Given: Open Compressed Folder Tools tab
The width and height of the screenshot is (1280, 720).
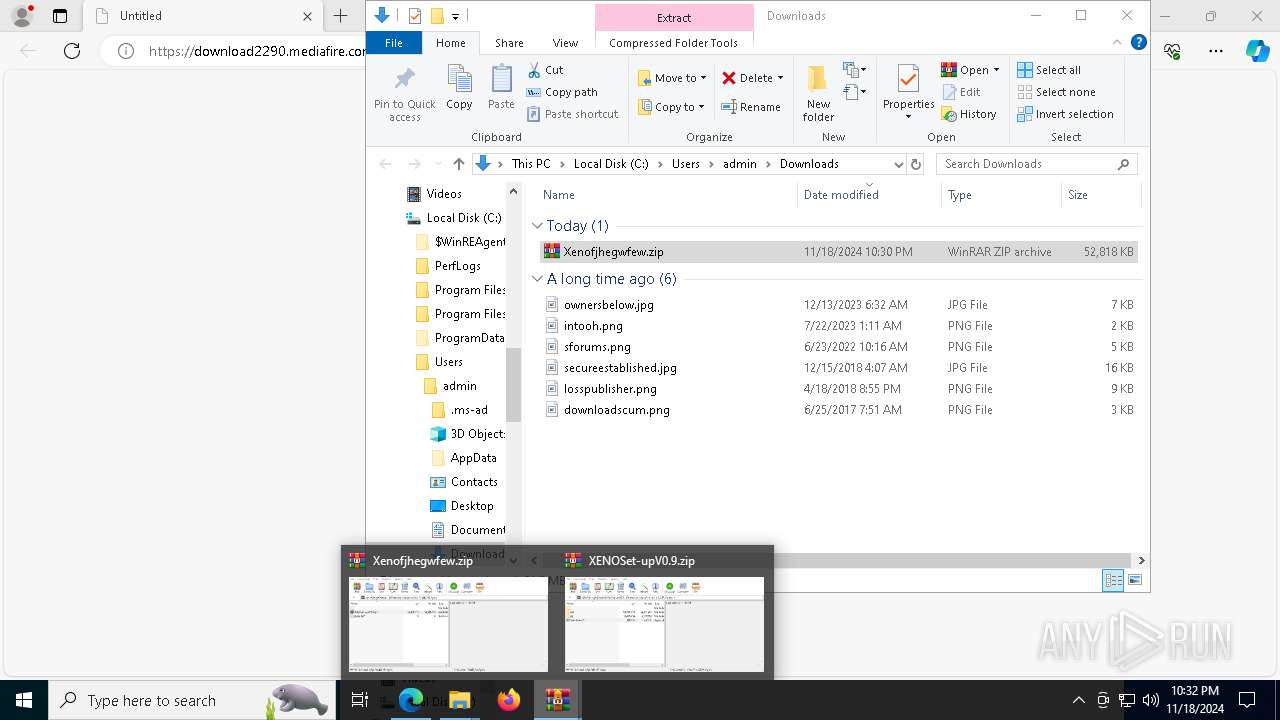Looking at the screenshot, I should click(x=673, y=43).
